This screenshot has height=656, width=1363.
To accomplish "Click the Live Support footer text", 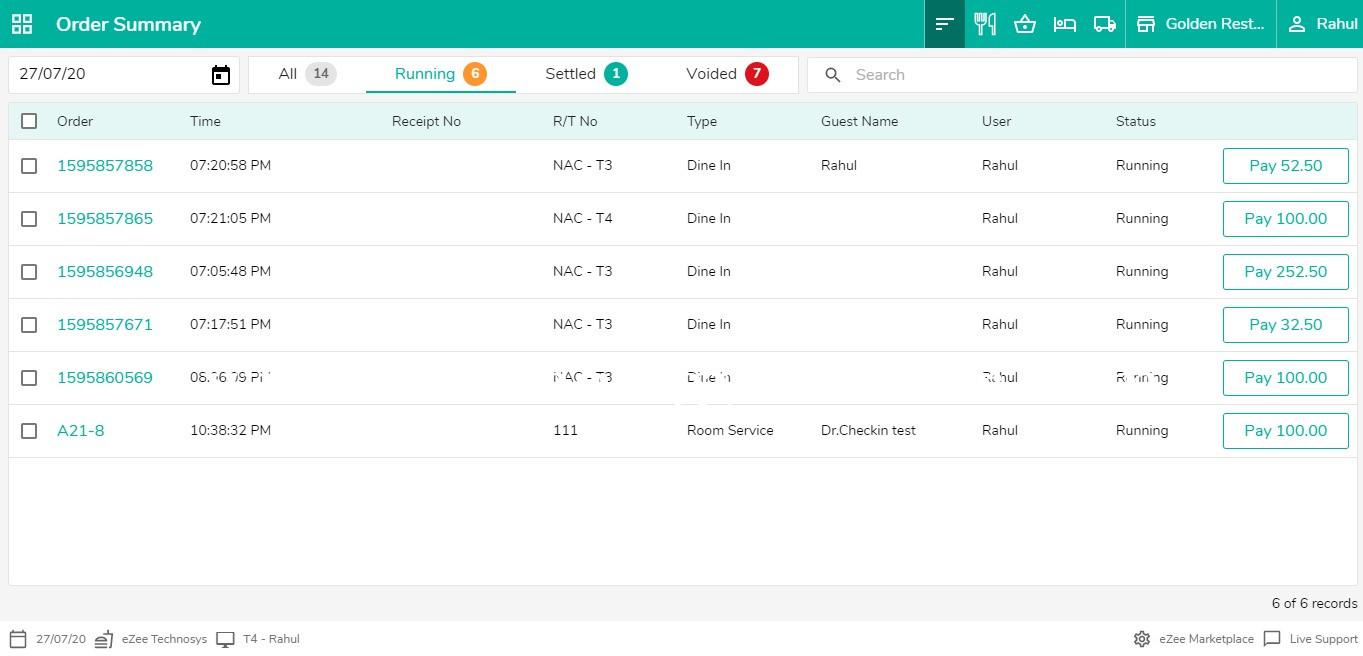I will tap(1324, 639).
